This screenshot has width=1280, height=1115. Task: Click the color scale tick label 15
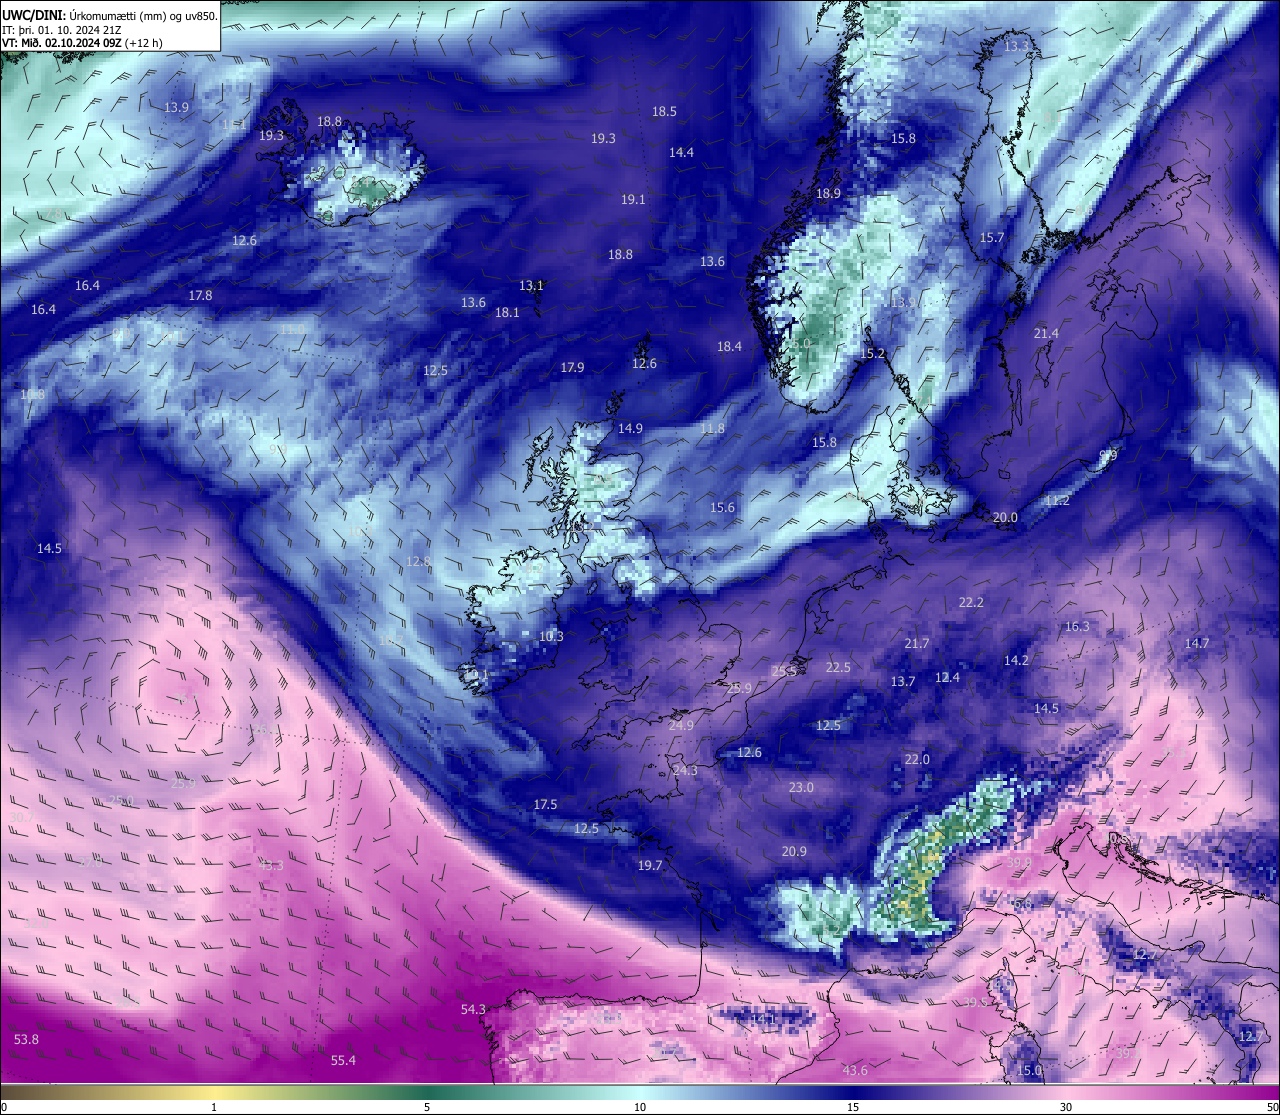click(x=853, y=1107)
